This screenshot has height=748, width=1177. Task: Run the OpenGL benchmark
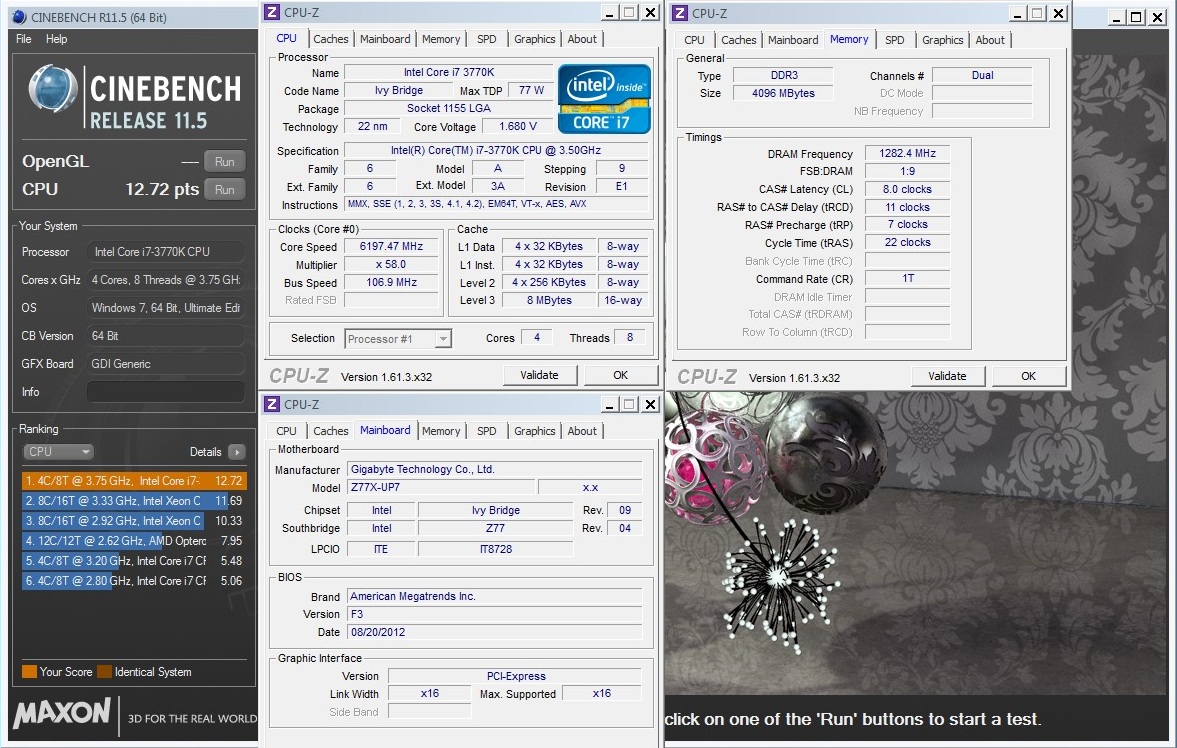(224, 161)
